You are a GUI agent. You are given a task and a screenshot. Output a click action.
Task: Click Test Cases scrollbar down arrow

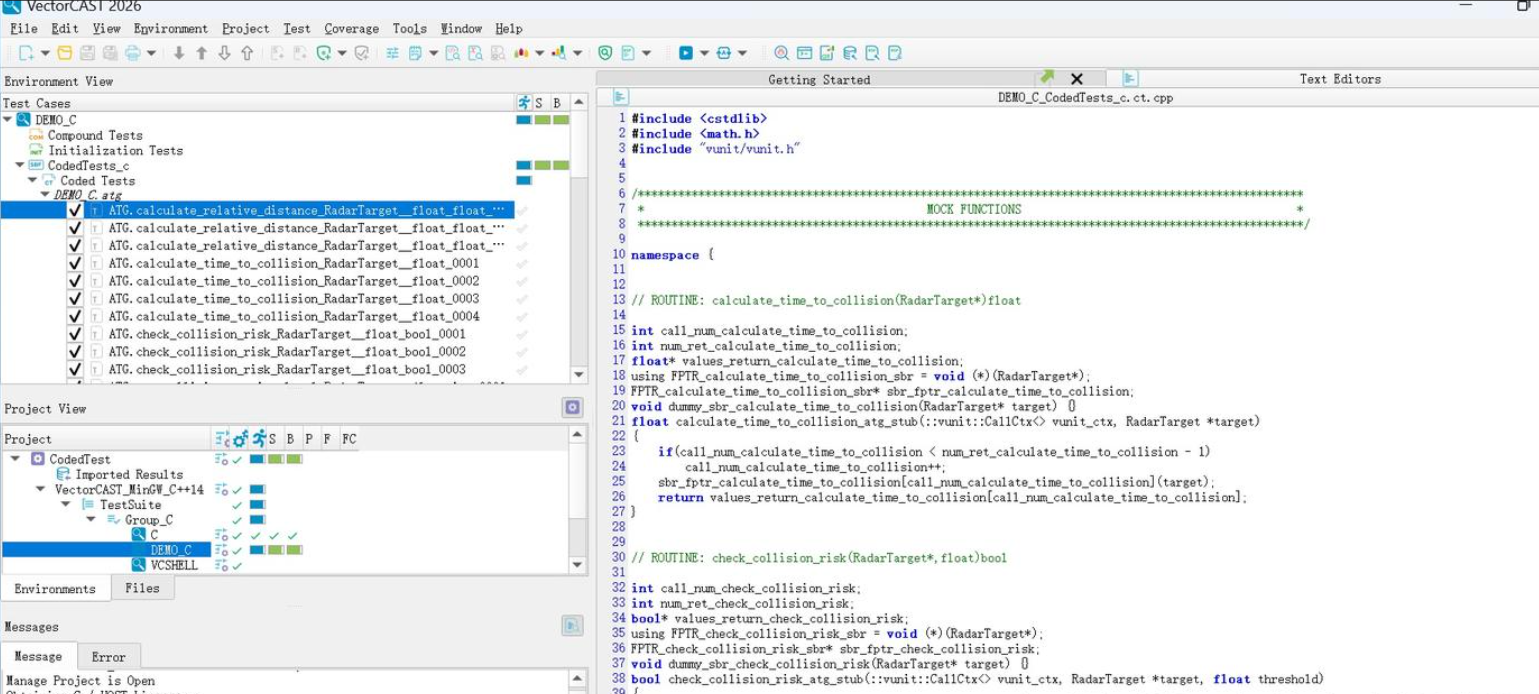click(578, 374)
